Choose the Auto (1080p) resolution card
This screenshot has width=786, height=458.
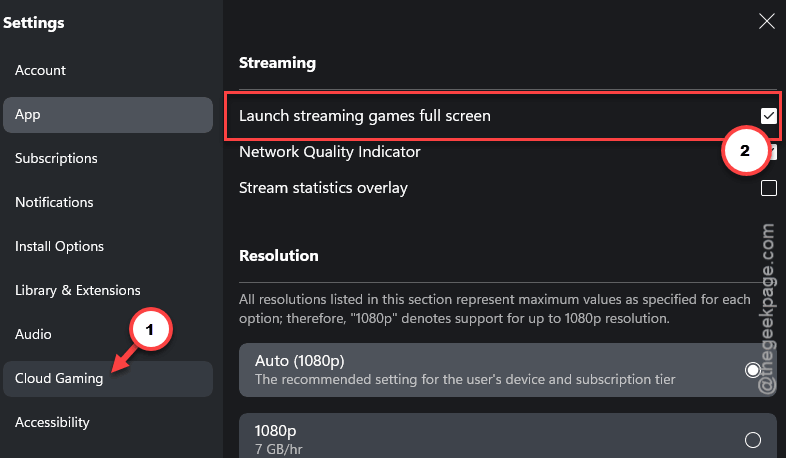click(508, 370)
